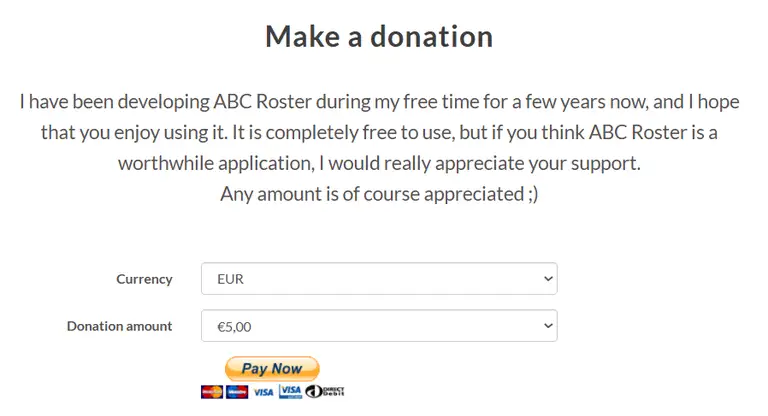This screenshot has height=416, width=768.
Task: Click the Currency field's chevron arrow
Action: tap(547, 279)
